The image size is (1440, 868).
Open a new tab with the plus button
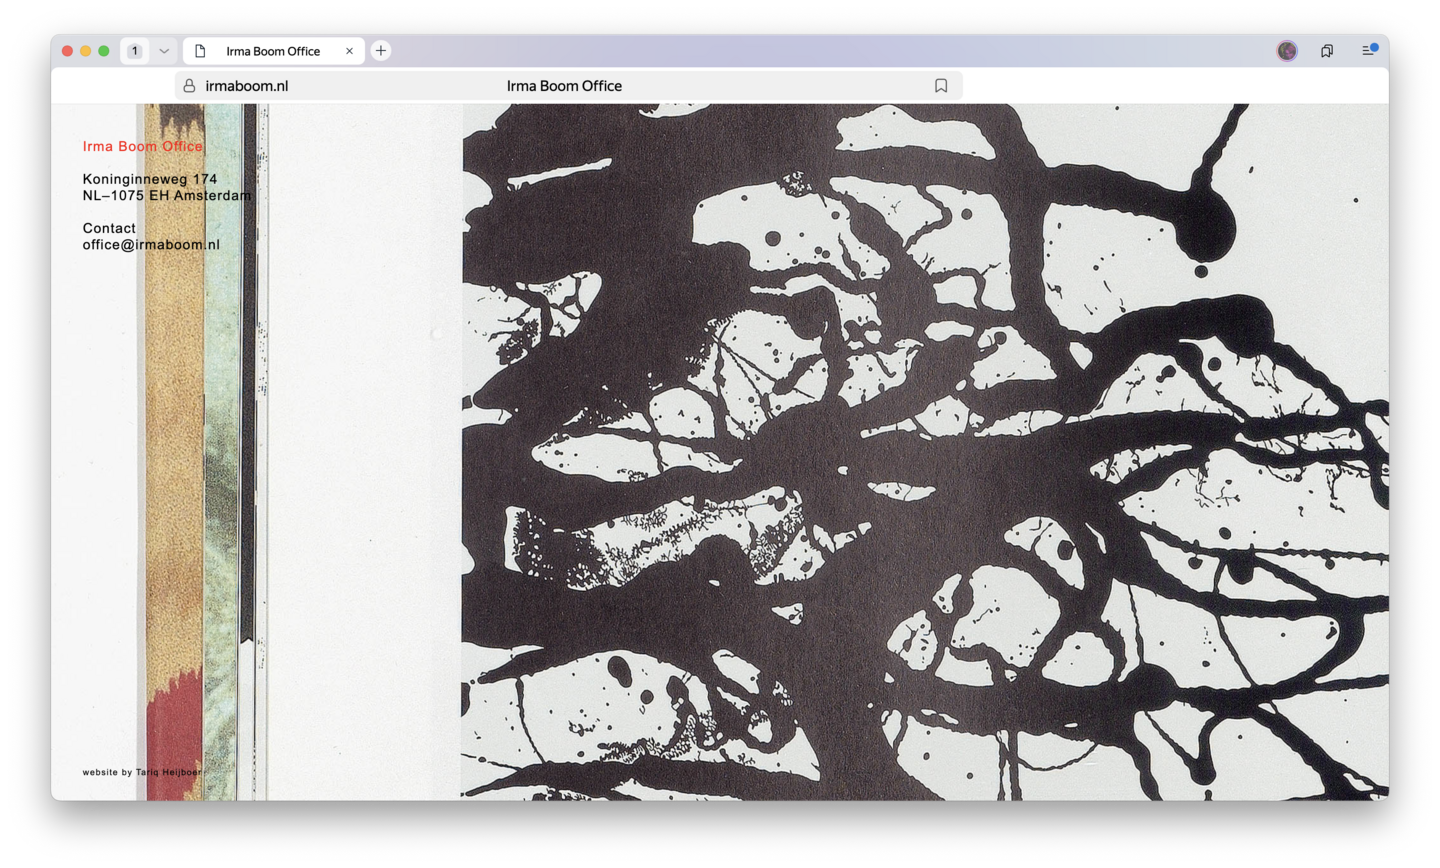coord(381,51)
